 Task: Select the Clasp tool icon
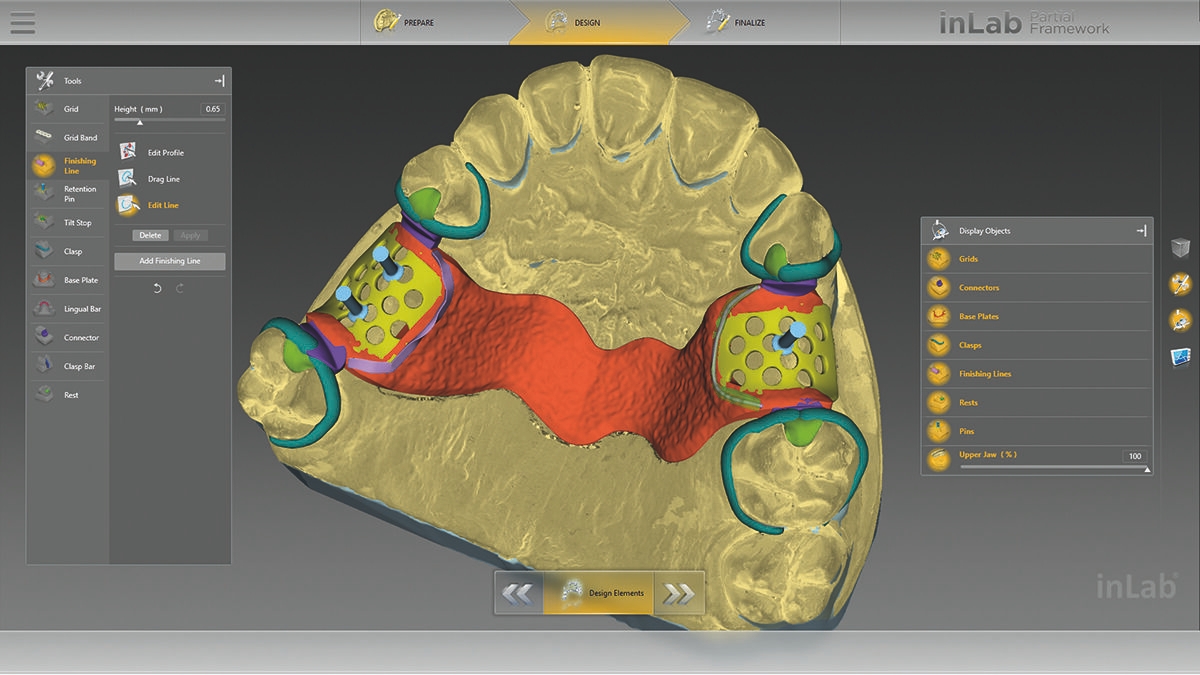[x=43, y=251]
